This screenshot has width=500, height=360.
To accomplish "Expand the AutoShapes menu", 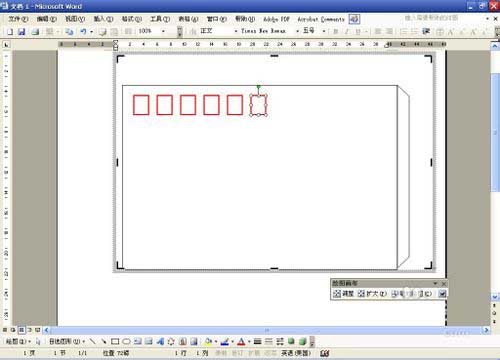I will (67, 341).
